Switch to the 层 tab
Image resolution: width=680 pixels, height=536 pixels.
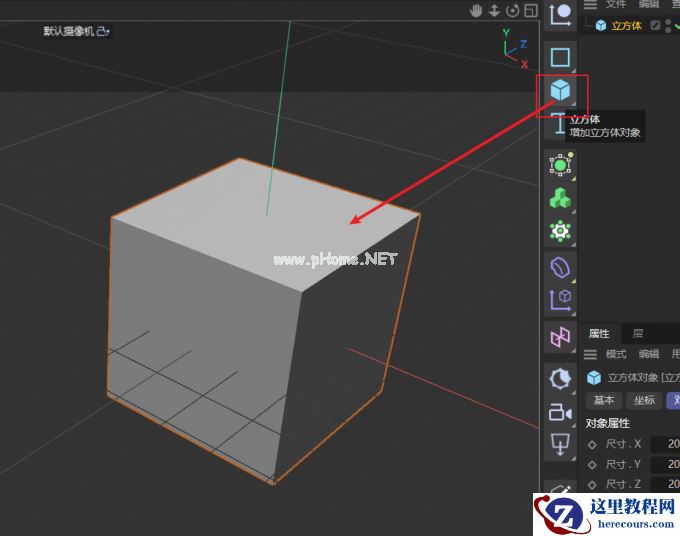coord(638,333)
